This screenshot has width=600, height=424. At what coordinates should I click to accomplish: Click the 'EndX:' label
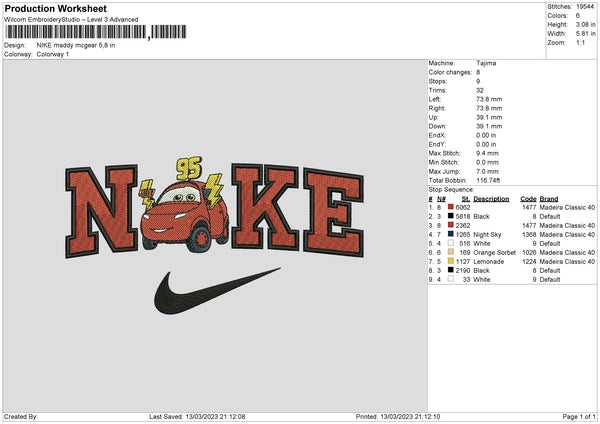tap(437, 135)
